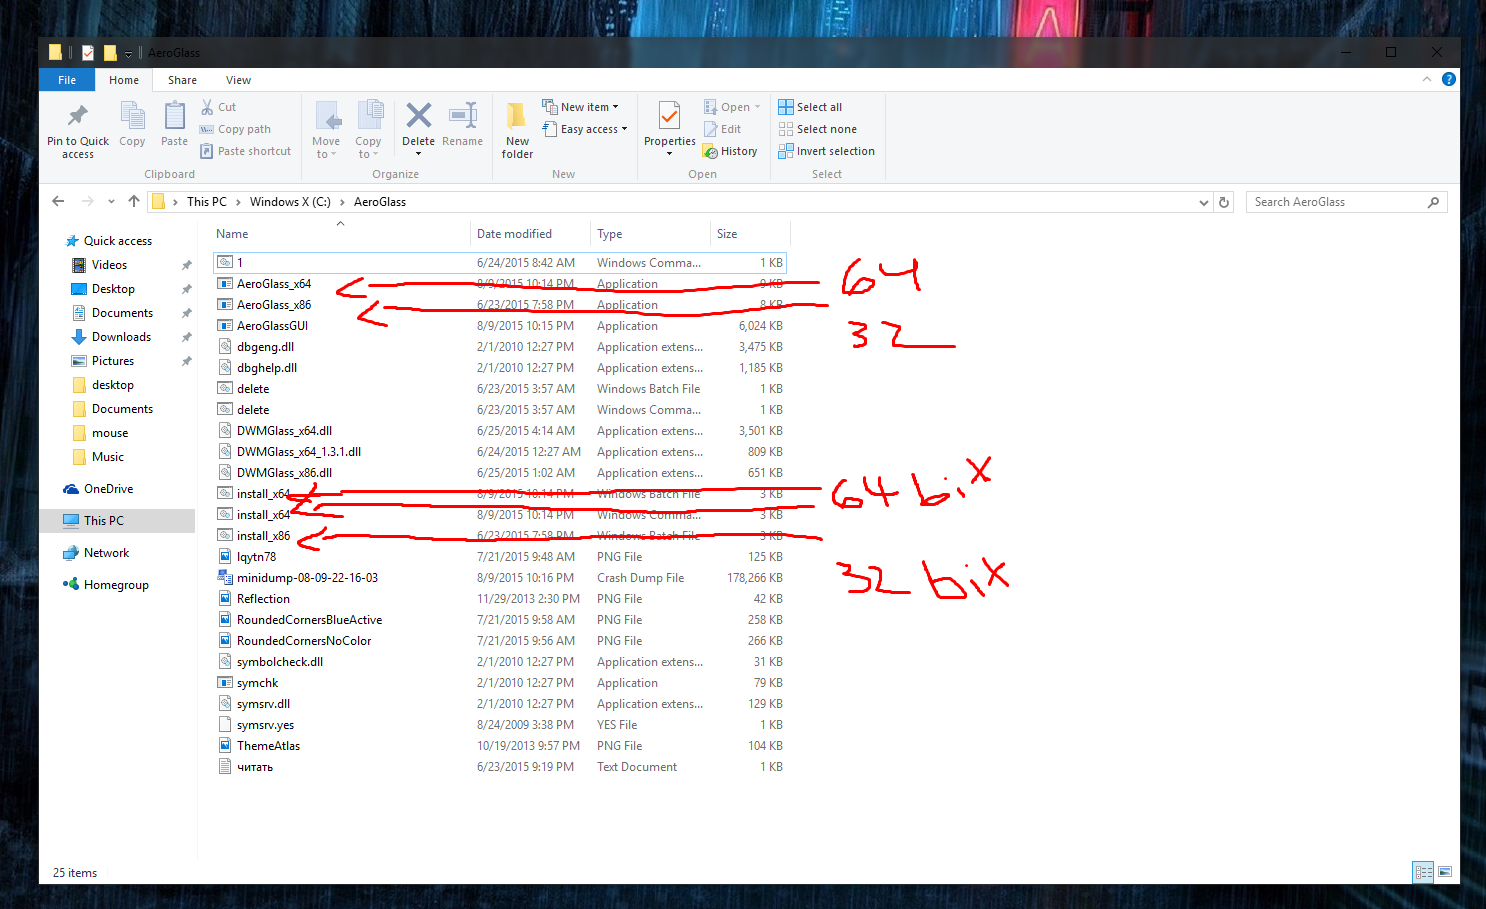The width and height of the screenshot is (1486, 909).
Task: Click Windows X (C:) in breadcrumb
Action: (x=290, y=202)
